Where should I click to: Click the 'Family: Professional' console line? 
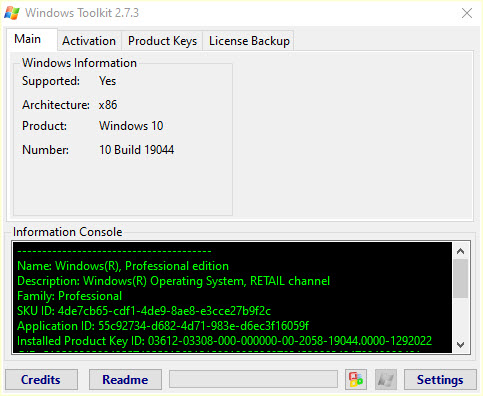[x=69, y=296]
